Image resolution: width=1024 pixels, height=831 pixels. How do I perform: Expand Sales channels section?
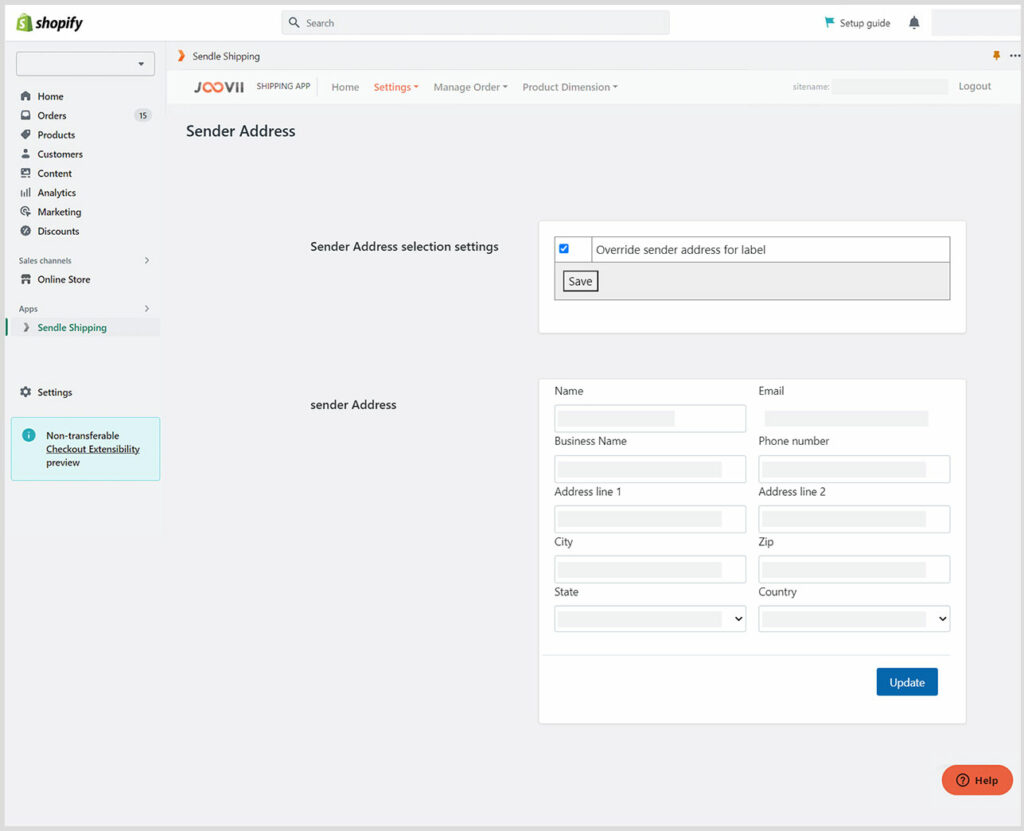click(147, 260)
